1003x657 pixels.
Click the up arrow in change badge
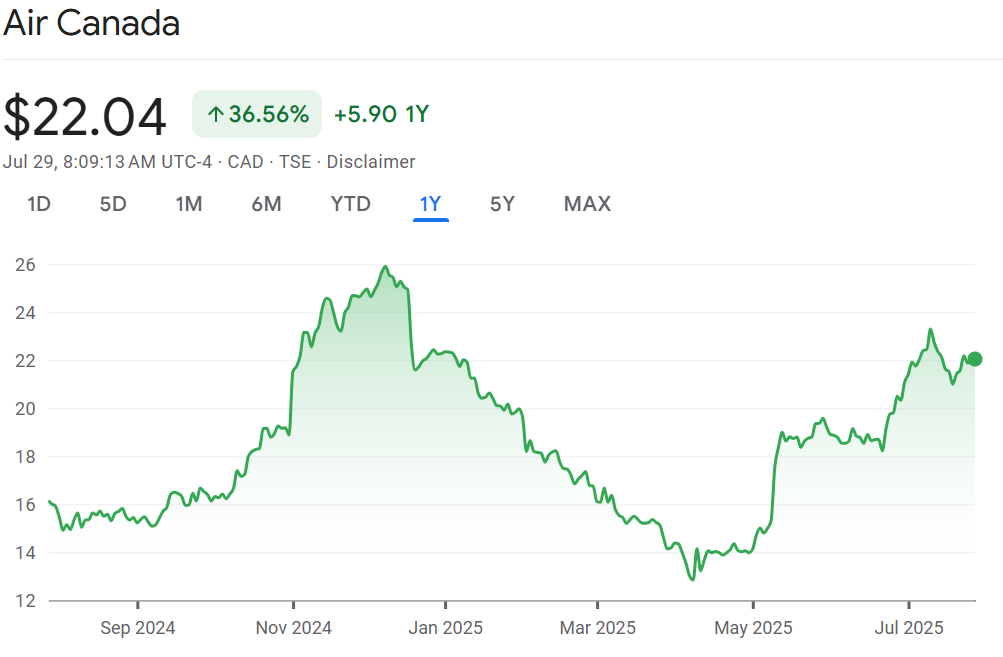[216, 115]
